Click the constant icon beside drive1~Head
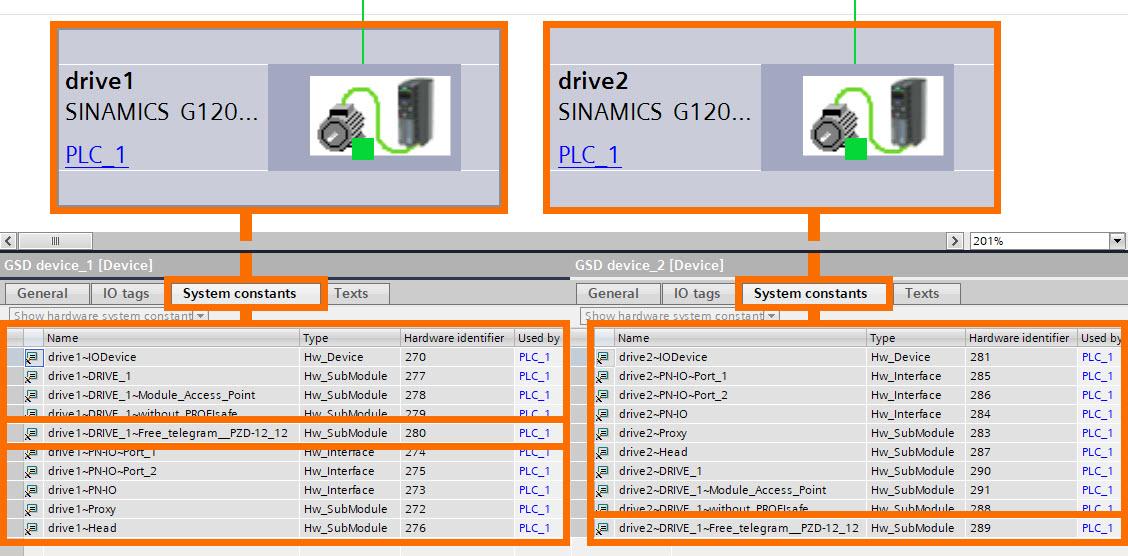This screenshot has width=1128, height=556. coord(32,529)
